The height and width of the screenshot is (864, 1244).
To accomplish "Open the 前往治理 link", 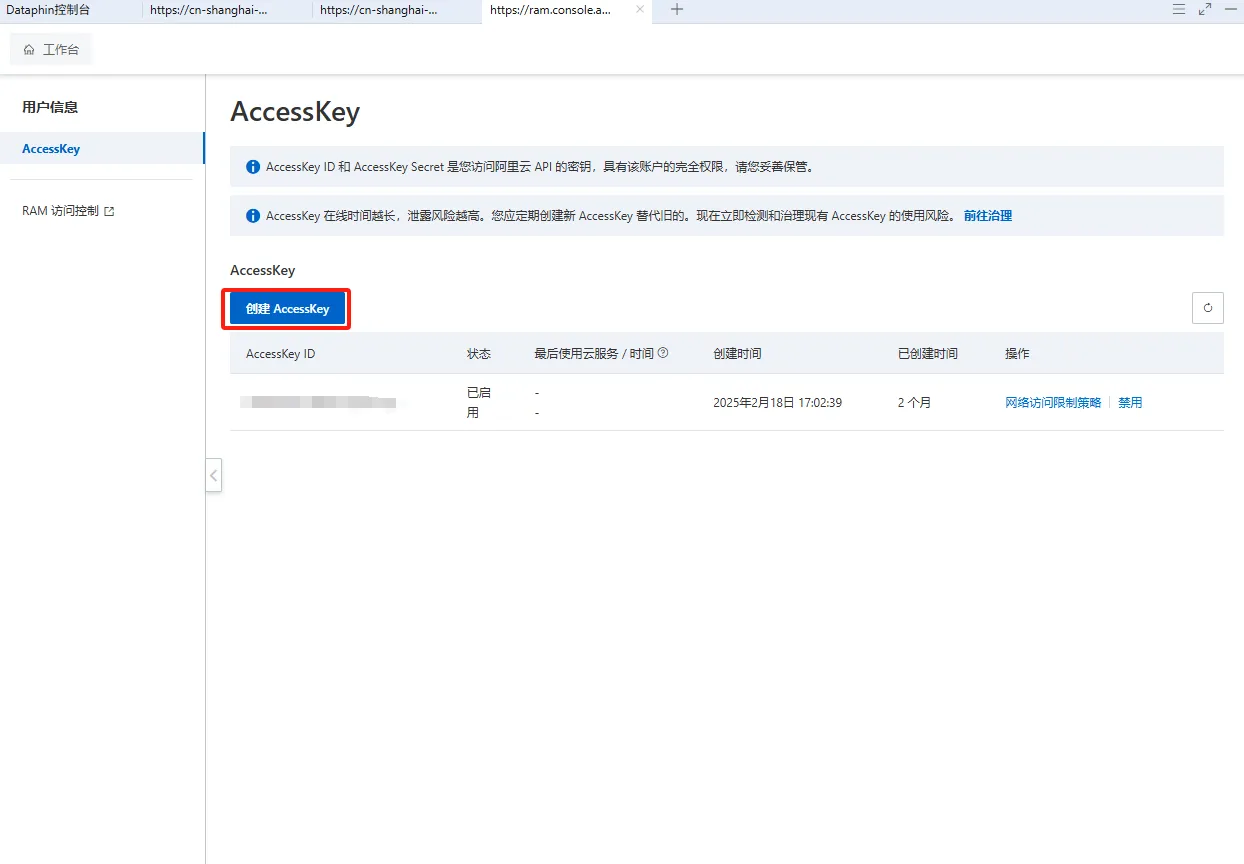I will click(x=988, y=215).
